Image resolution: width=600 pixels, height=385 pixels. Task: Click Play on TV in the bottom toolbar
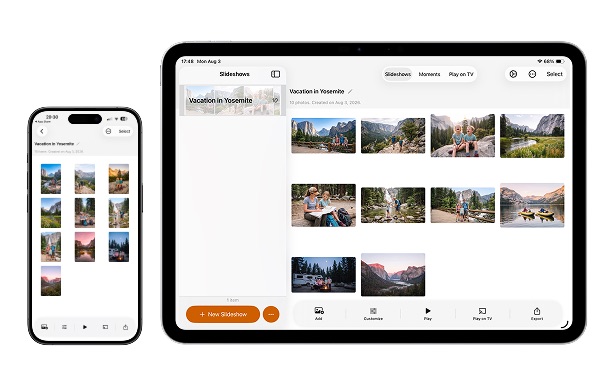pos(482,313)
